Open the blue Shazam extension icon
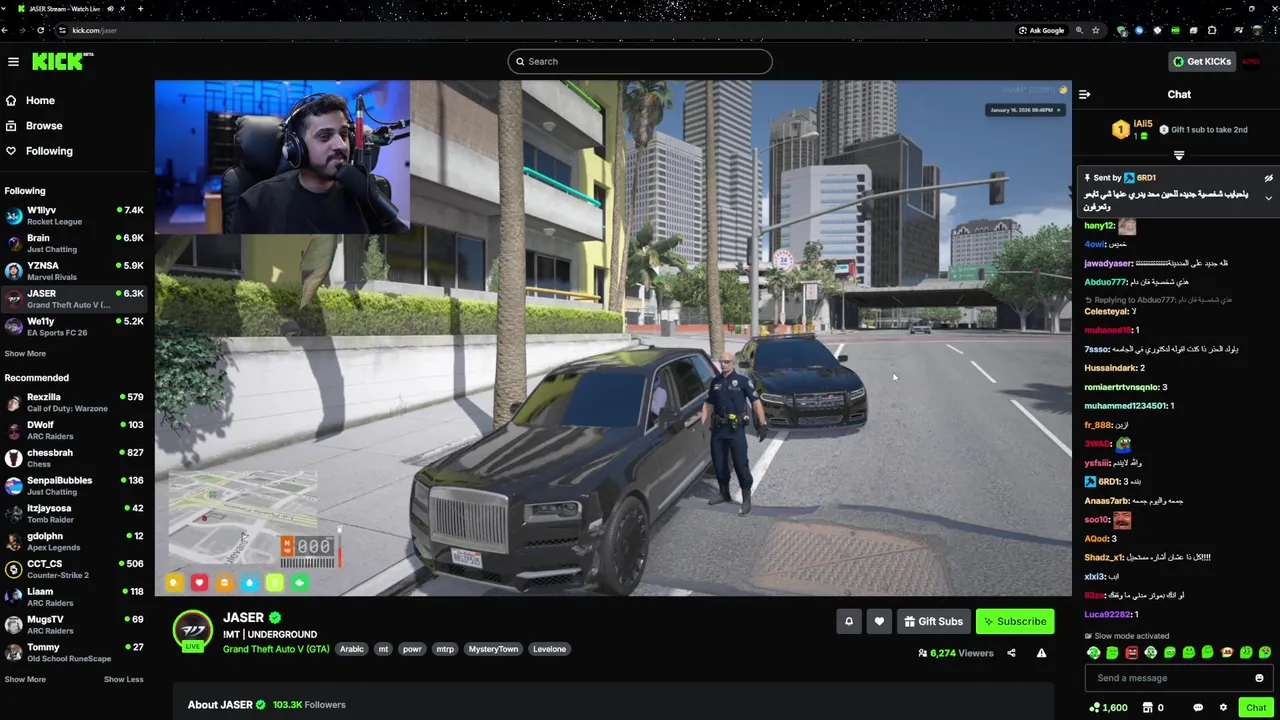The image size is (1280, 720). click(1139, 30)
